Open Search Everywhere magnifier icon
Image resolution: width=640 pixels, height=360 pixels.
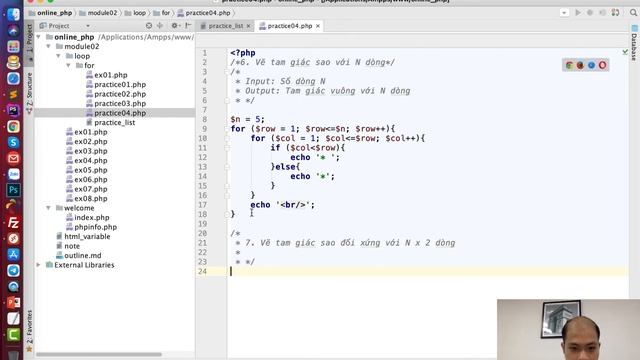click(x=633, y=13)
